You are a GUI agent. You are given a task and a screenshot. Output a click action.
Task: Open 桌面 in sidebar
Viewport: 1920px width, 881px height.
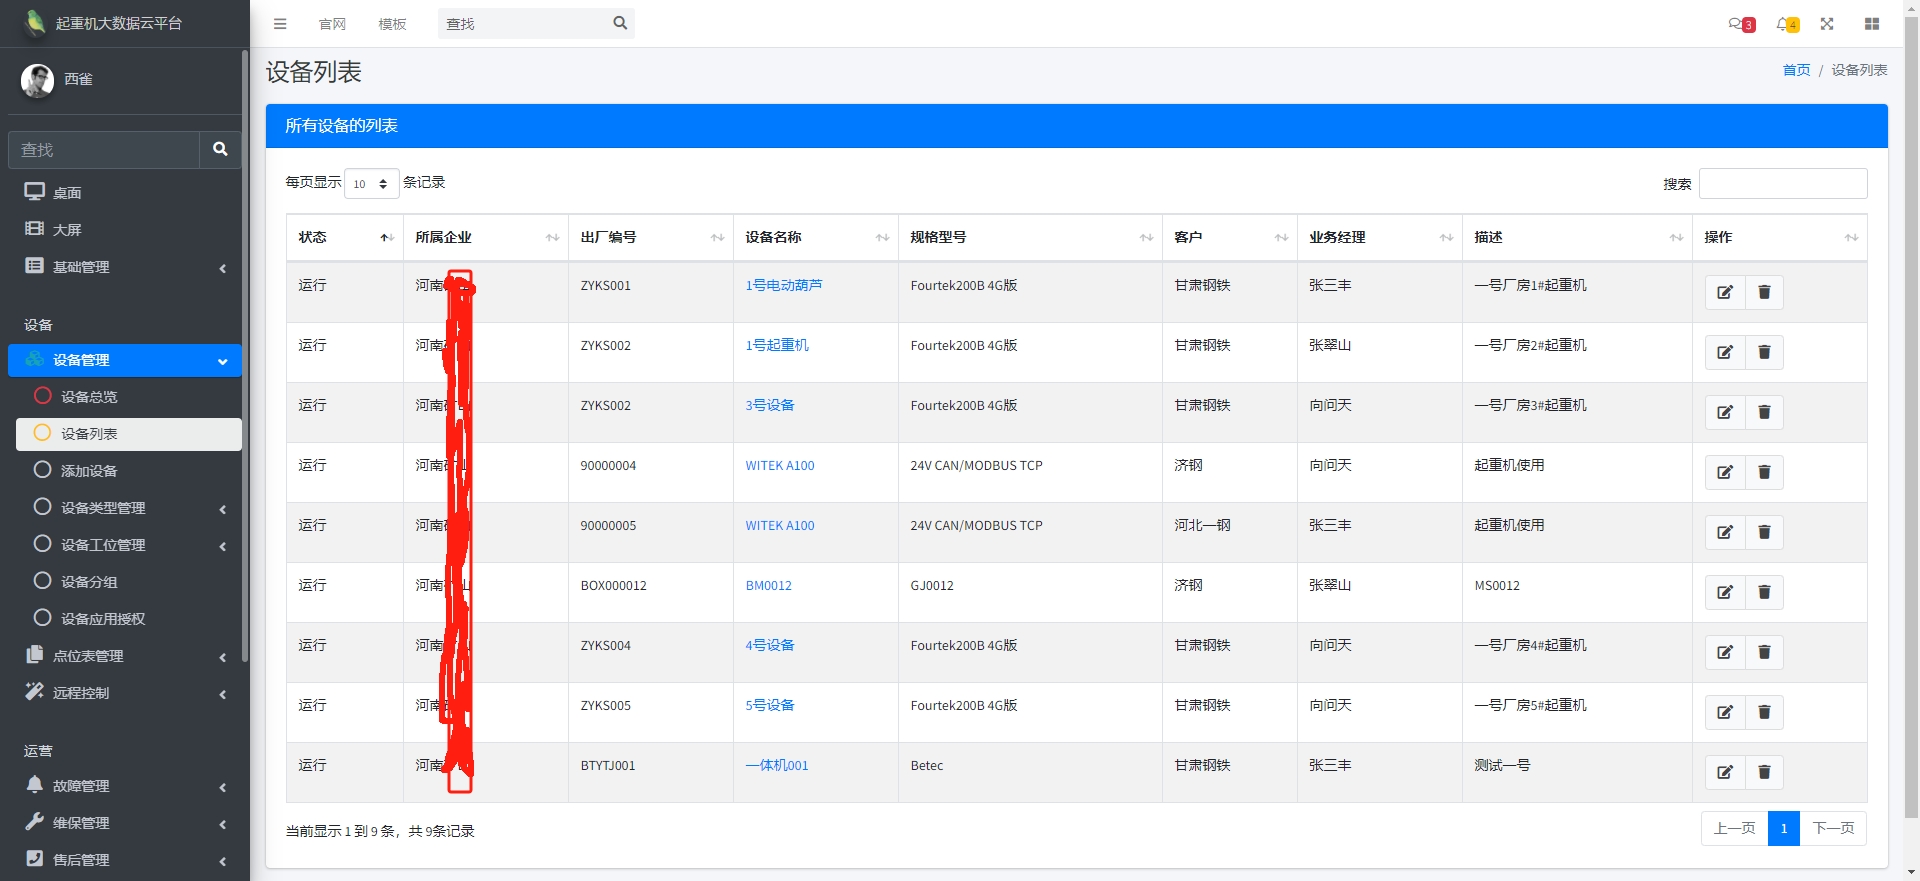click(125, 193)
